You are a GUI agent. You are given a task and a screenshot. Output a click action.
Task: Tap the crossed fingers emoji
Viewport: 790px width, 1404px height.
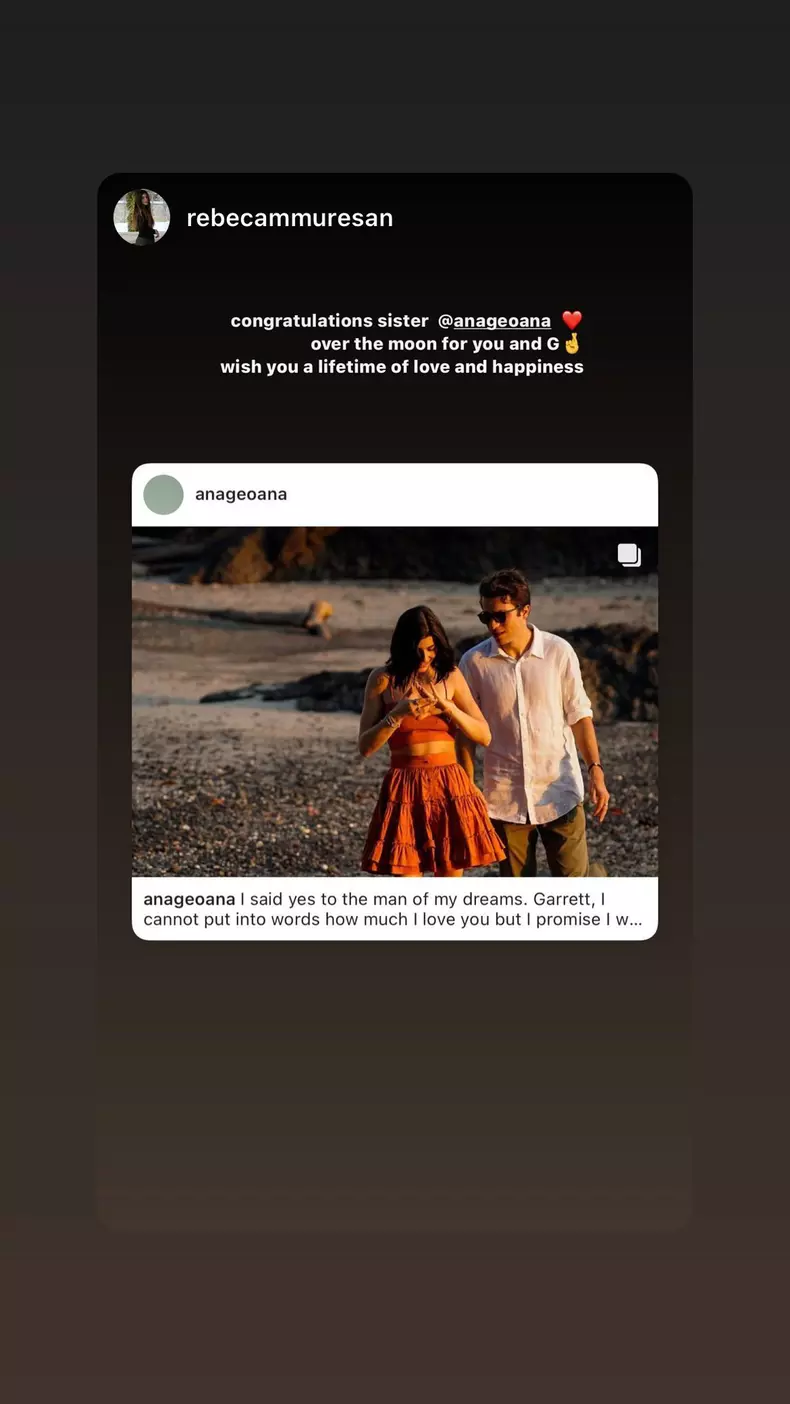click(572, 344)
